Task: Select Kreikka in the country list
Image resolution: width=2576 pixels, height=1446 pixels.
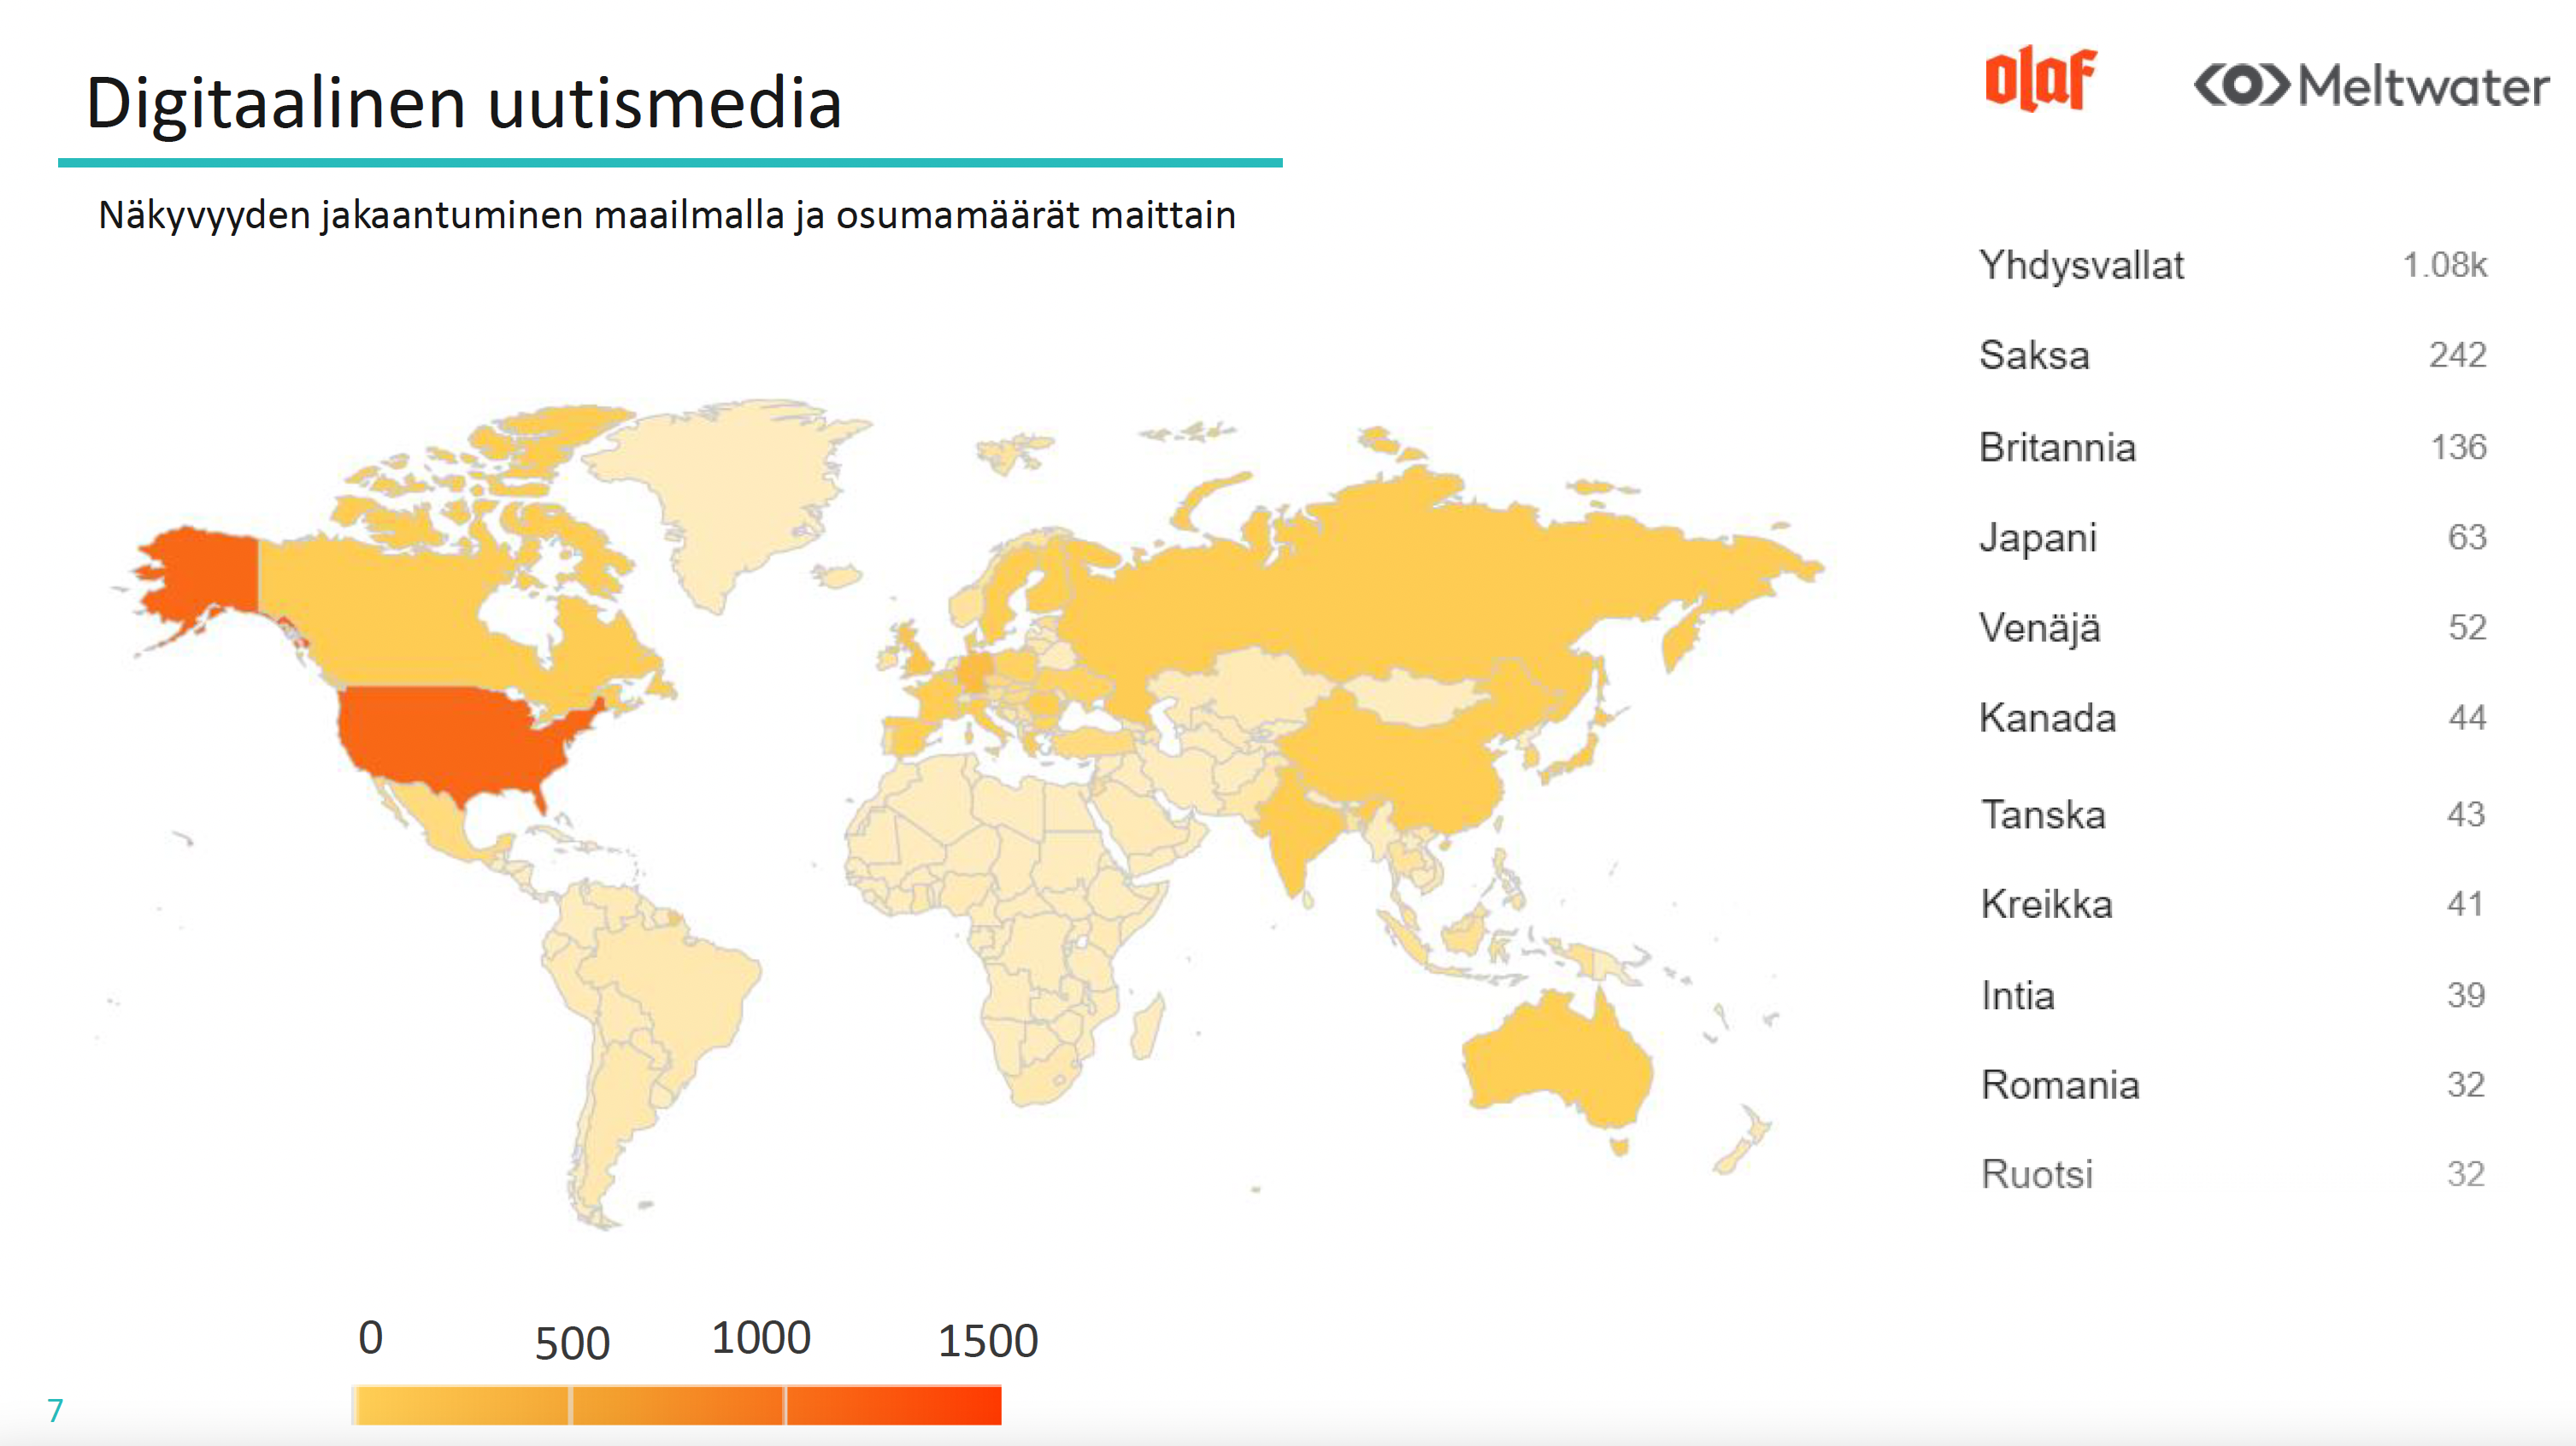Action: 2232,904
